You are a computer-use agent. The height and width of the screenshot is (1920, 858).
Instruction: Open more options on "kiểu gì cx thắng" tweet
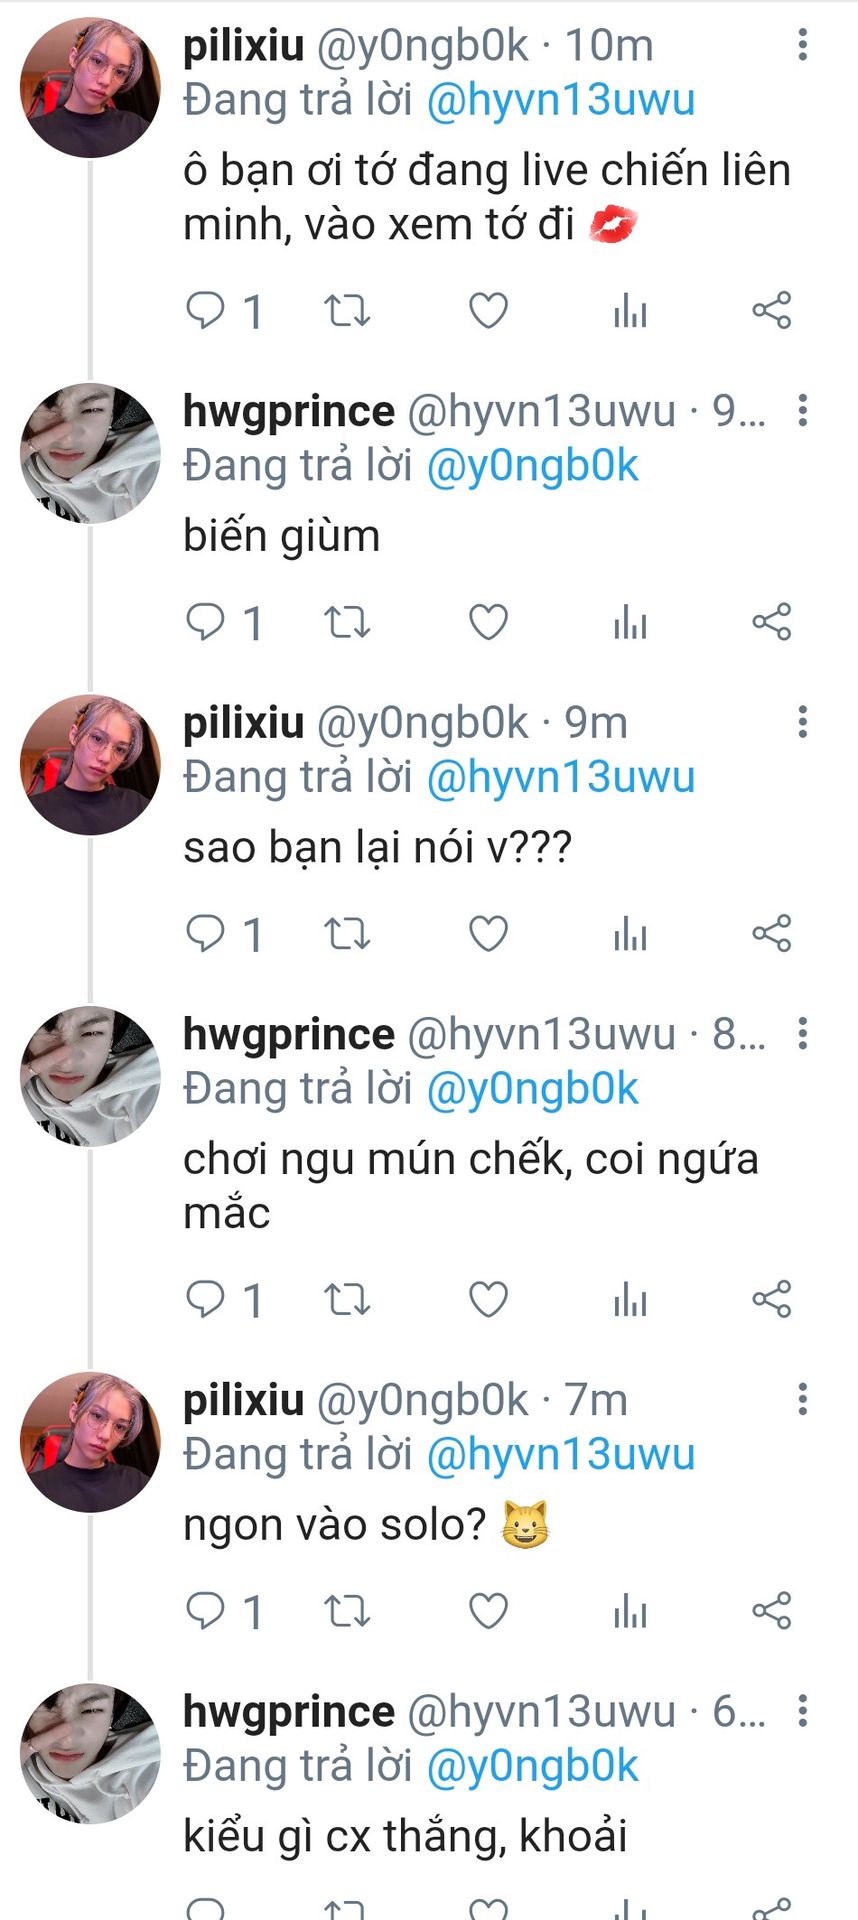[x=802, y=1712]
